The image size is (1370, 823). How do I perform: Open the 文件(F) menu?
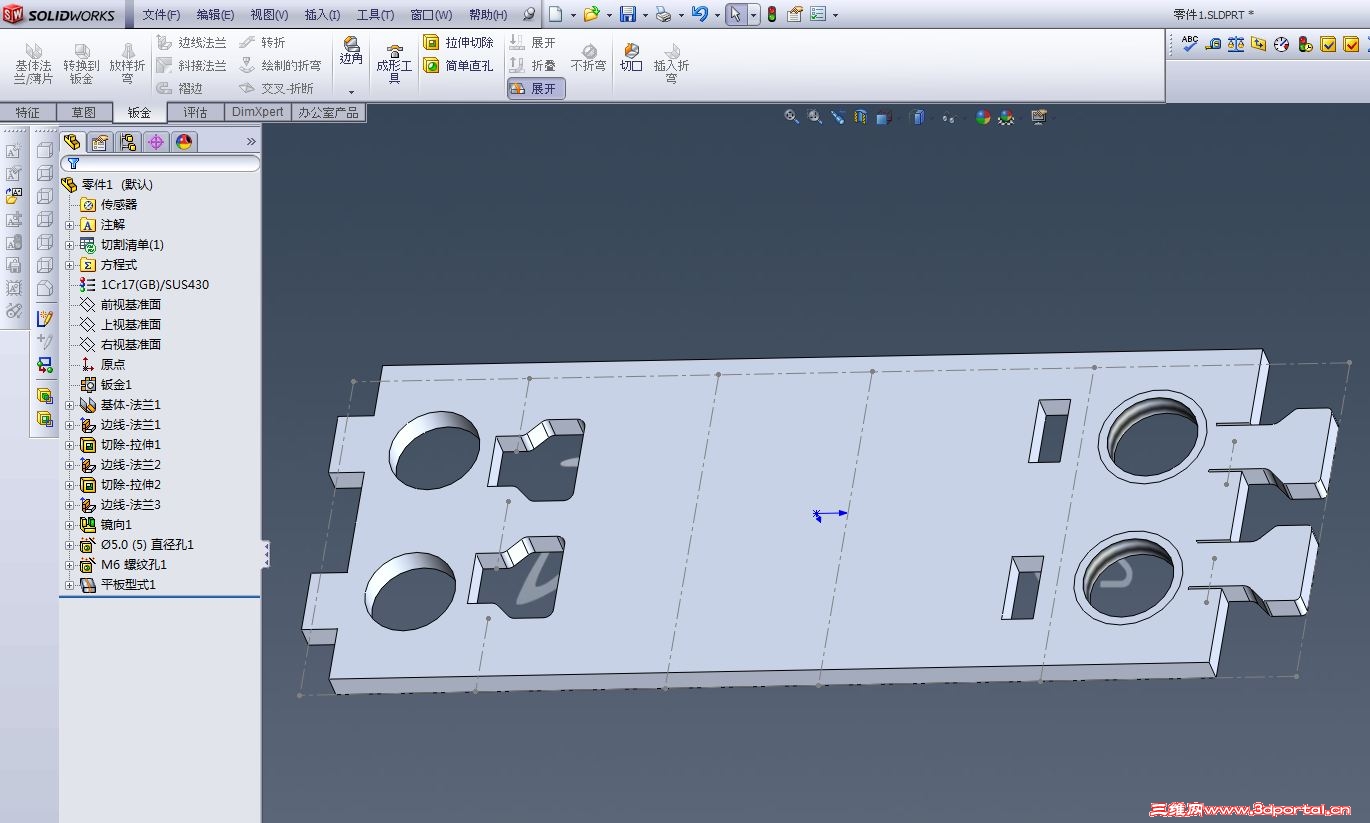161,15
